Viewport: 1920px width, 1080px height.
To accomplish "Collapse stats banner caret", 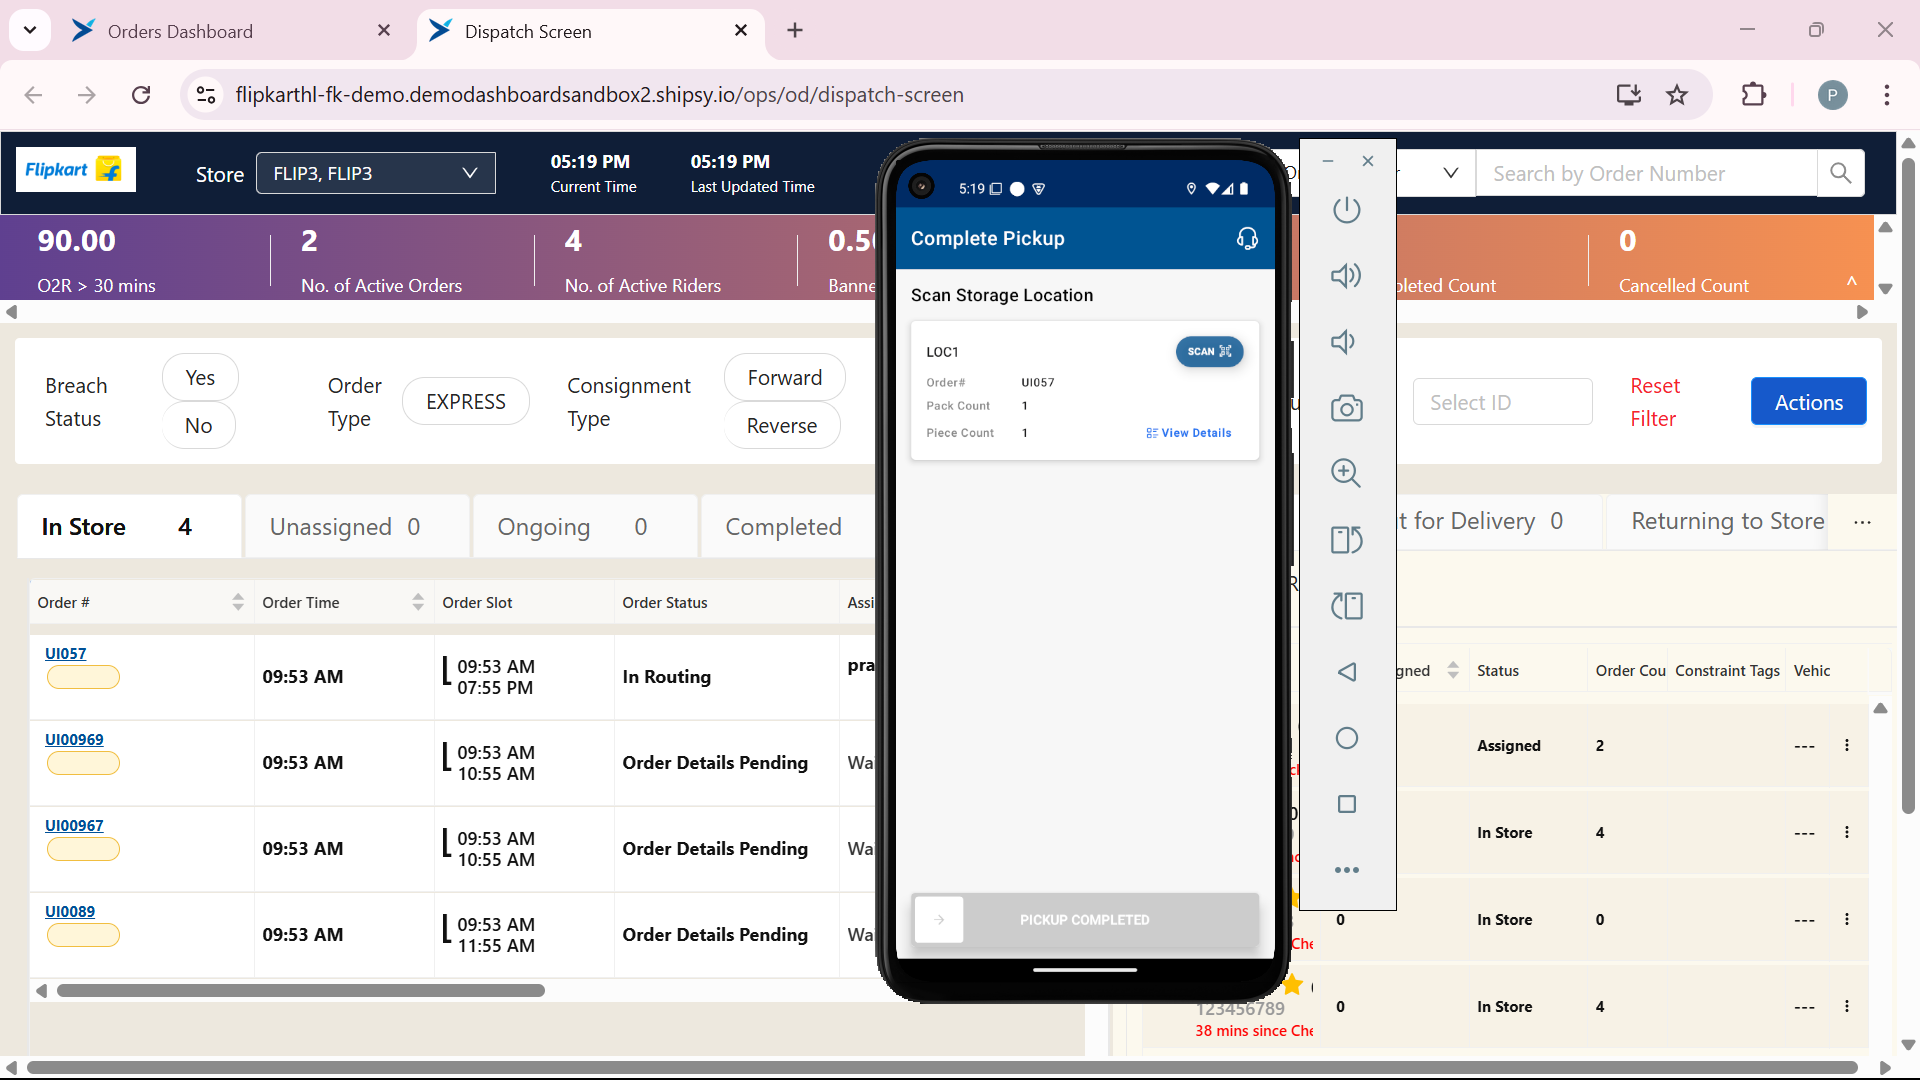I will click(x=1852, y=281).
